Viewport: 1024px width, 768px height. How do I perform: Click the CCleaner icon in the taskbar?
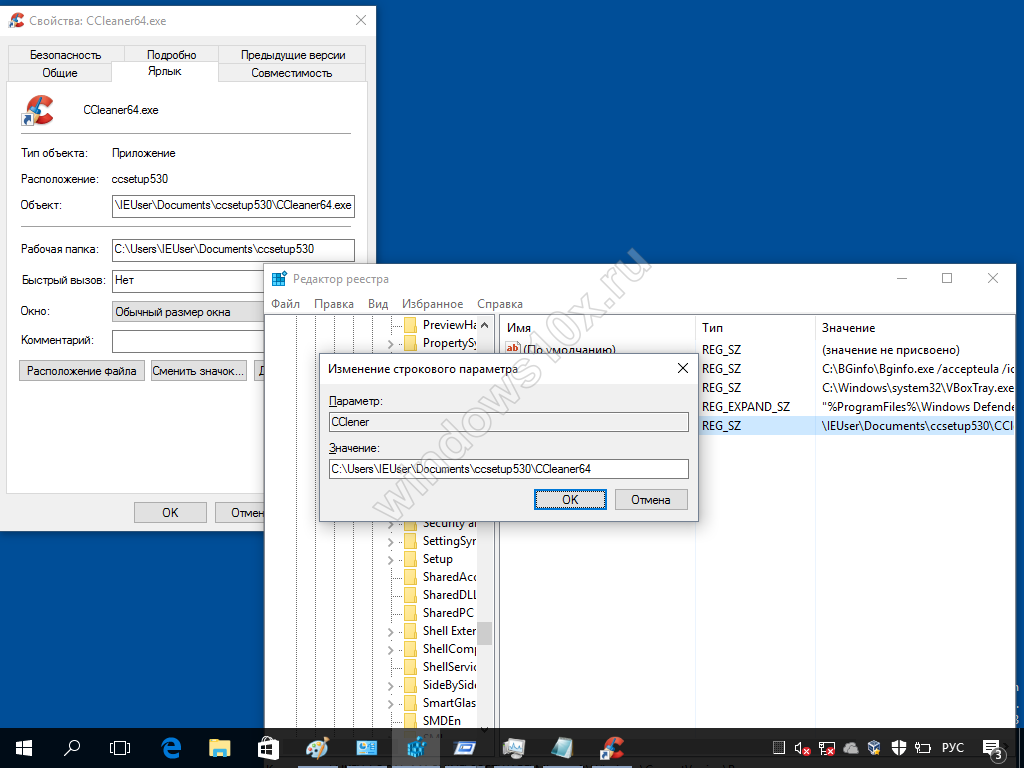click(x=611, y=747)
